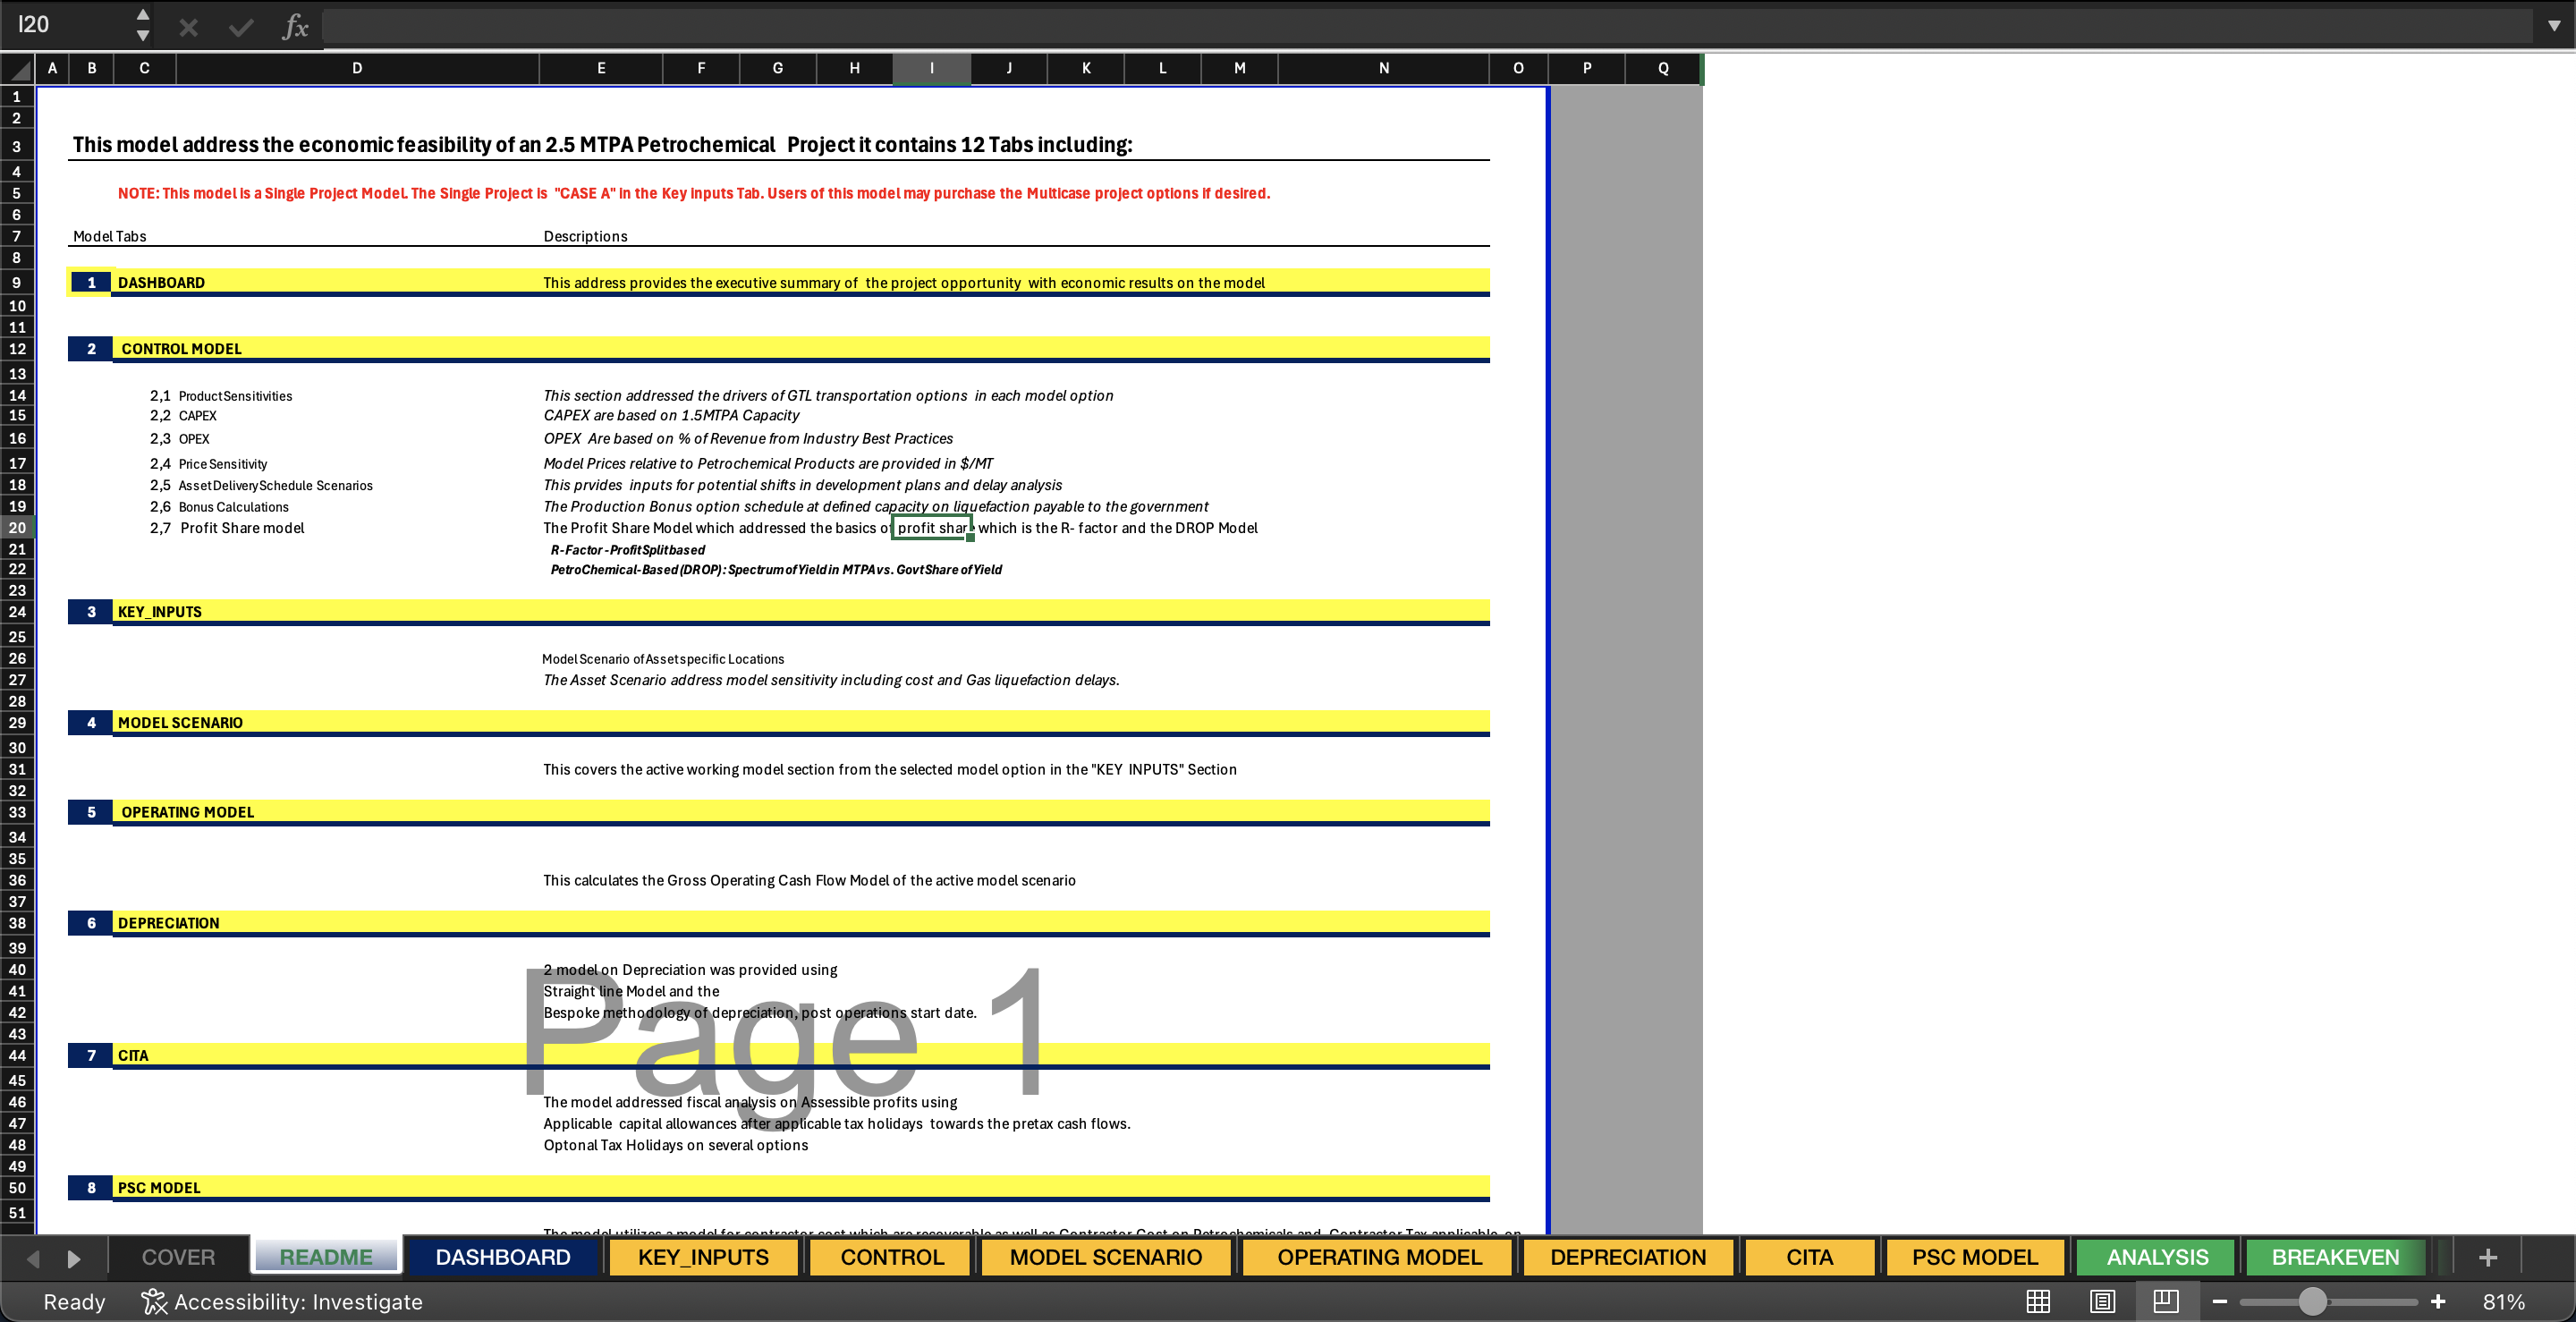Switch to the CONTROL sheet tab
Image resolution: width=2576 pixels, height=1322 pixels.
(x=892, y=1257)
